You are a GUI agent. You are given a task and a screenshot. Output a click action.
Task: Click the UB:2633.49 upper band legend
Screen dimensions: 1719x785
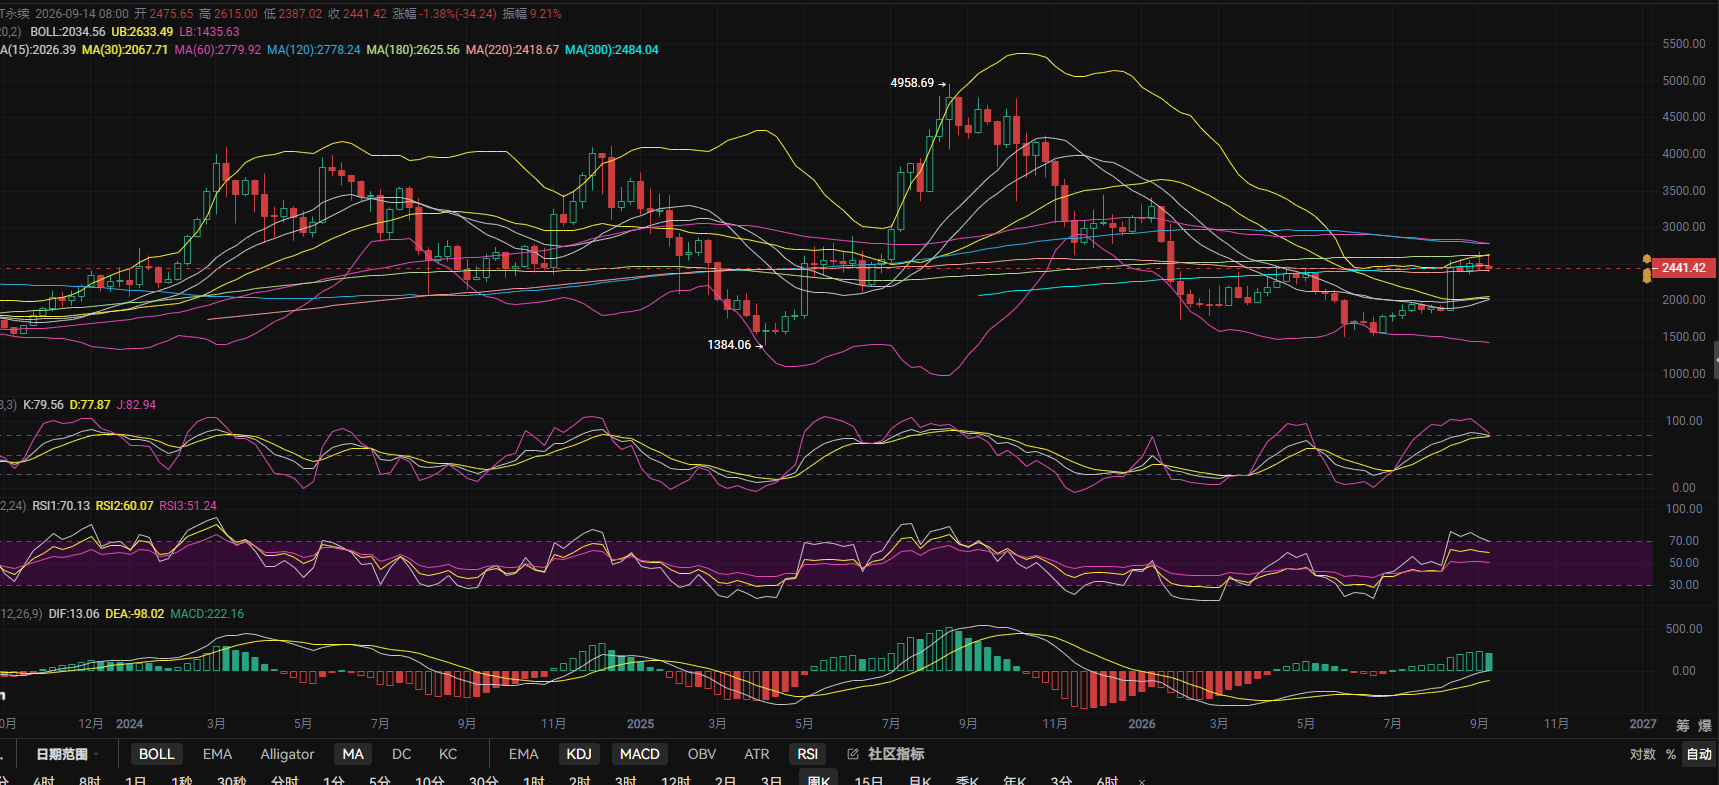click(142, 32)
